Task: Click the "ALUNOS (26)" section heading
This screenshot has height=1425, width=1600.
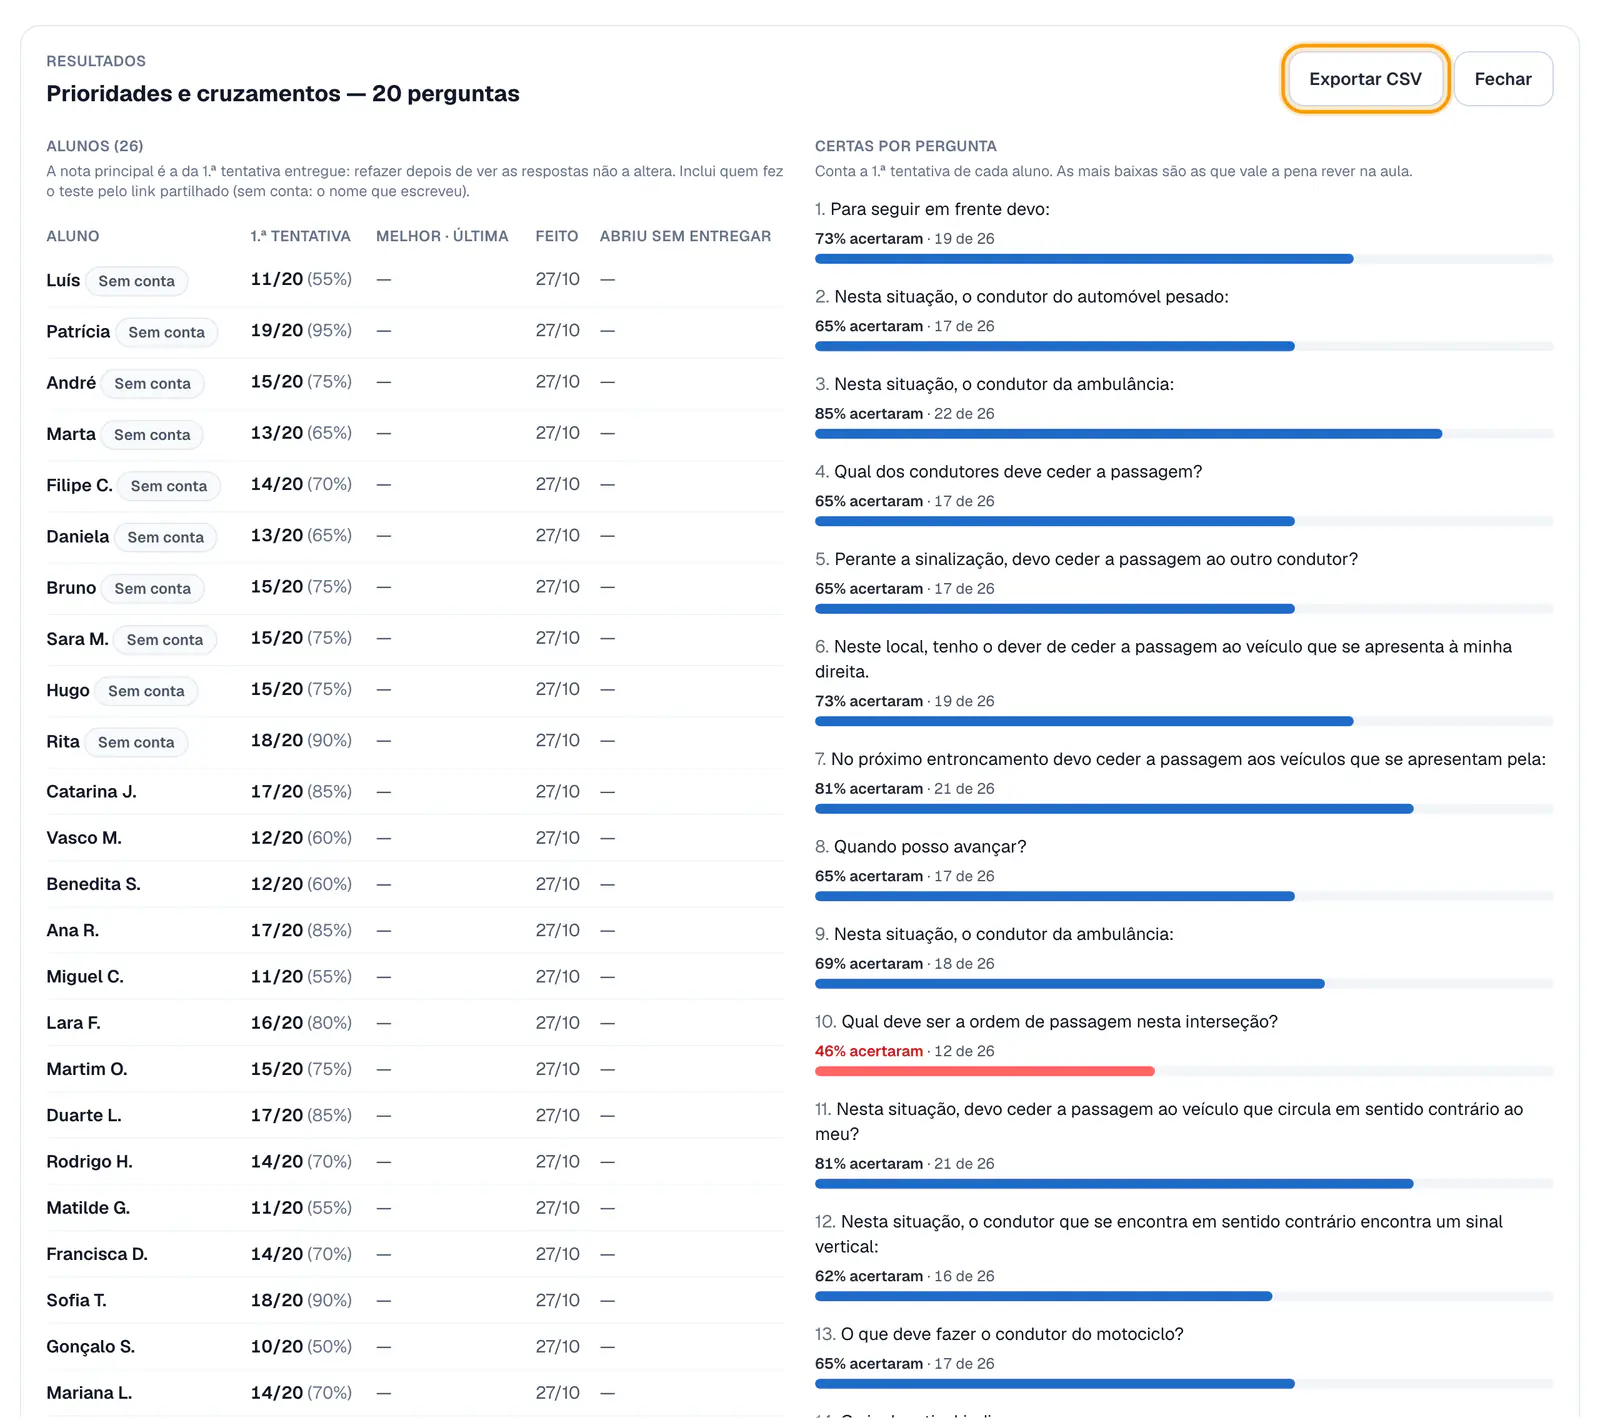Action: tap(95, 146)
